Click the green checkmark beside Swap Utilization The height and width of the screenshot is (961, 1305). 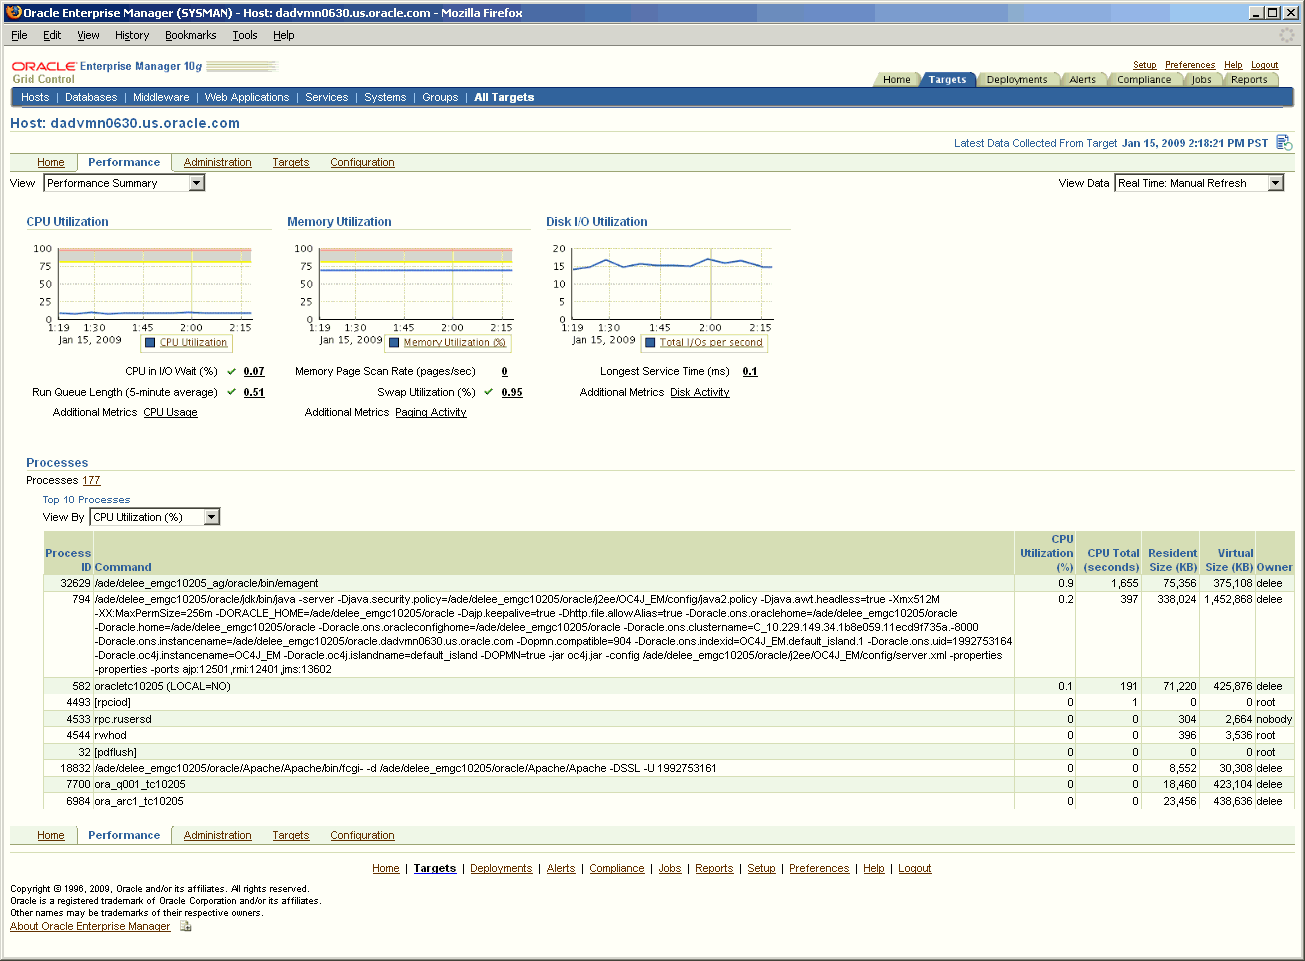click(487, 392)
